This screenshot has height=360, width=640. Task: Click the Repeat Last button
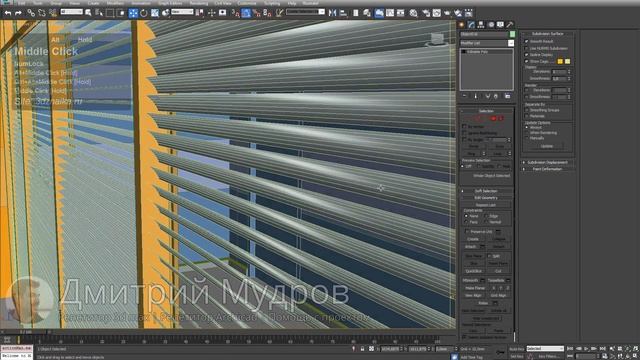coord(486,205)
